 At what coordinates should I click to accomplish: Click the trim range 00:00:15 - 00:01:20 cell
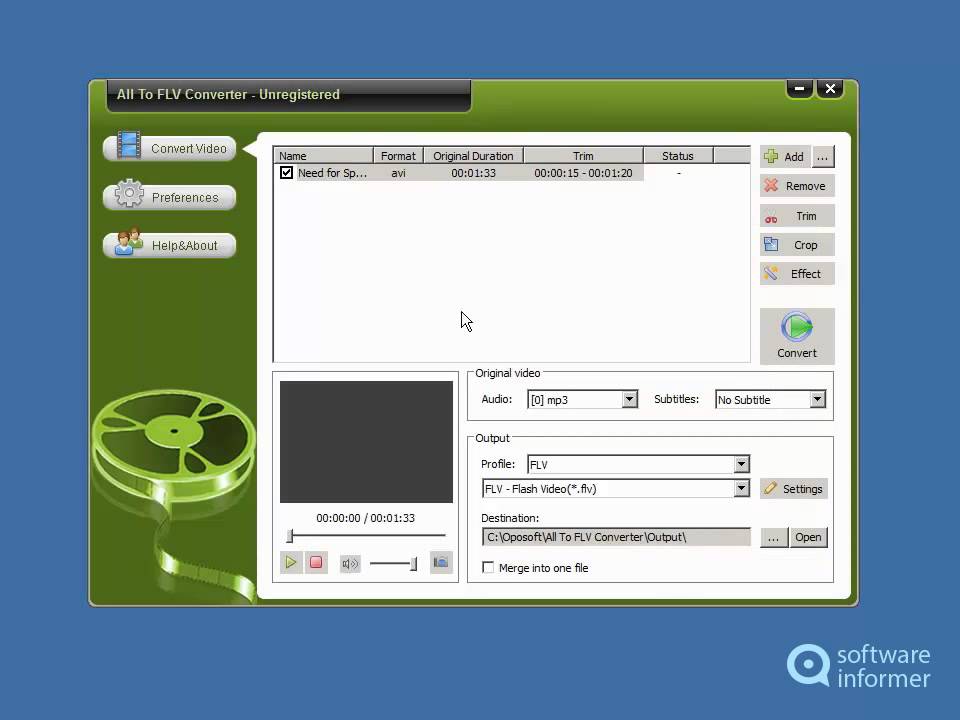[583, 173]
